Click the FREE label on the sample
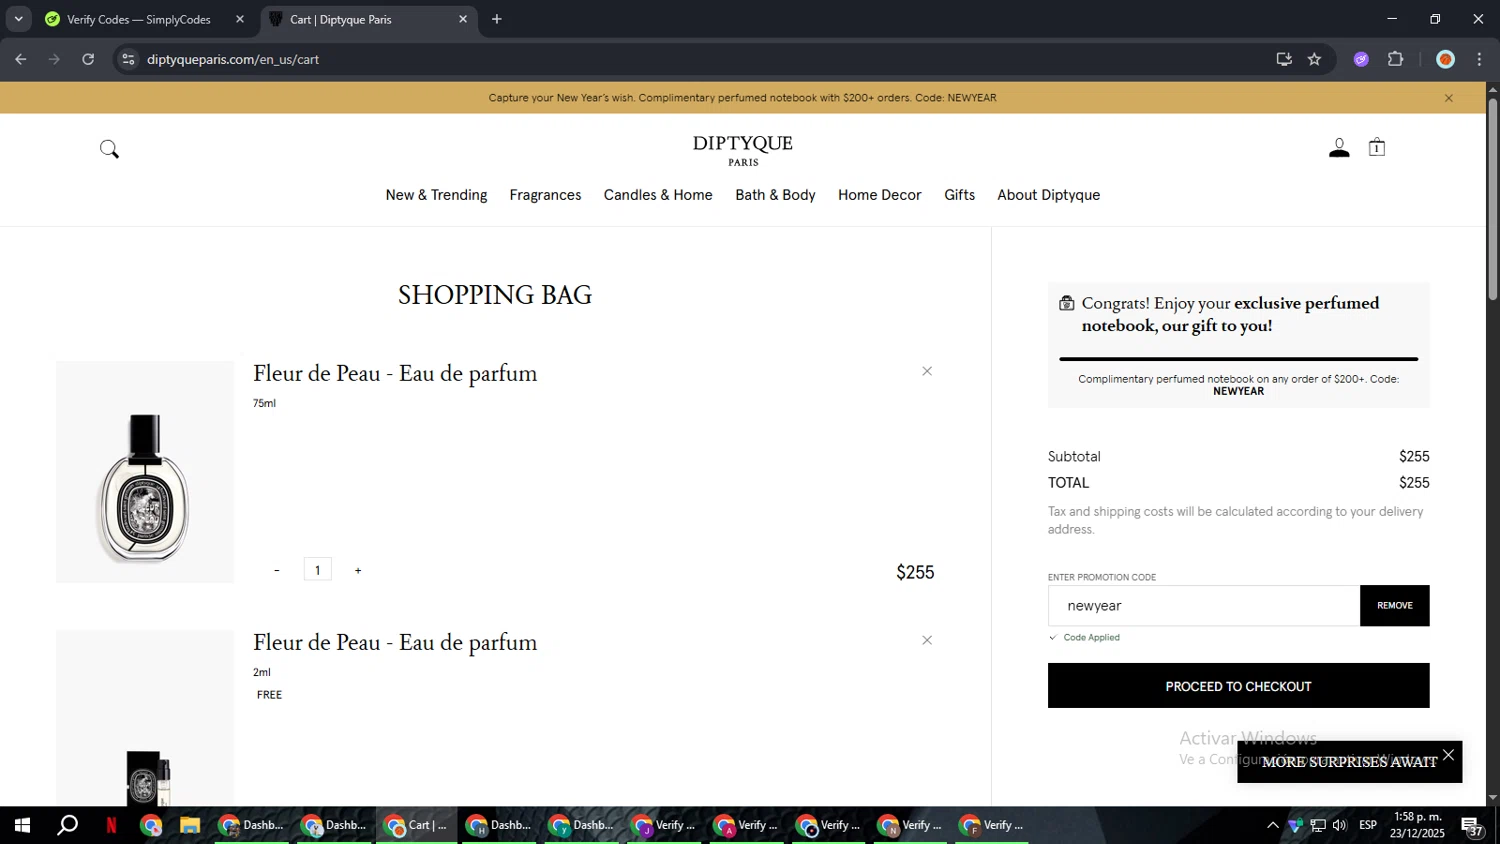 tap(269, 695)
